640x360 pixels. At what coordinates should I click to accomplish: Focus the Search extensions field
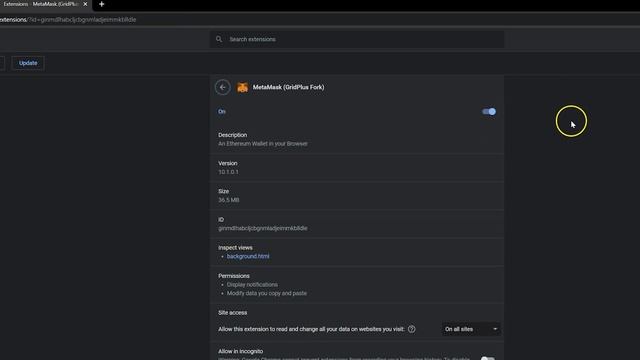tap(357, 39)
